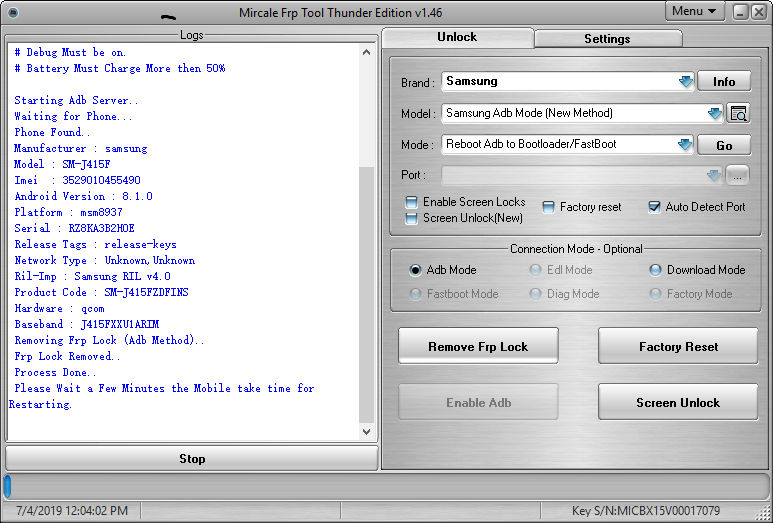Select Fastboot Mode radio button
The width and height of the screenshot is (773, 523).
(x=415, y=294)
